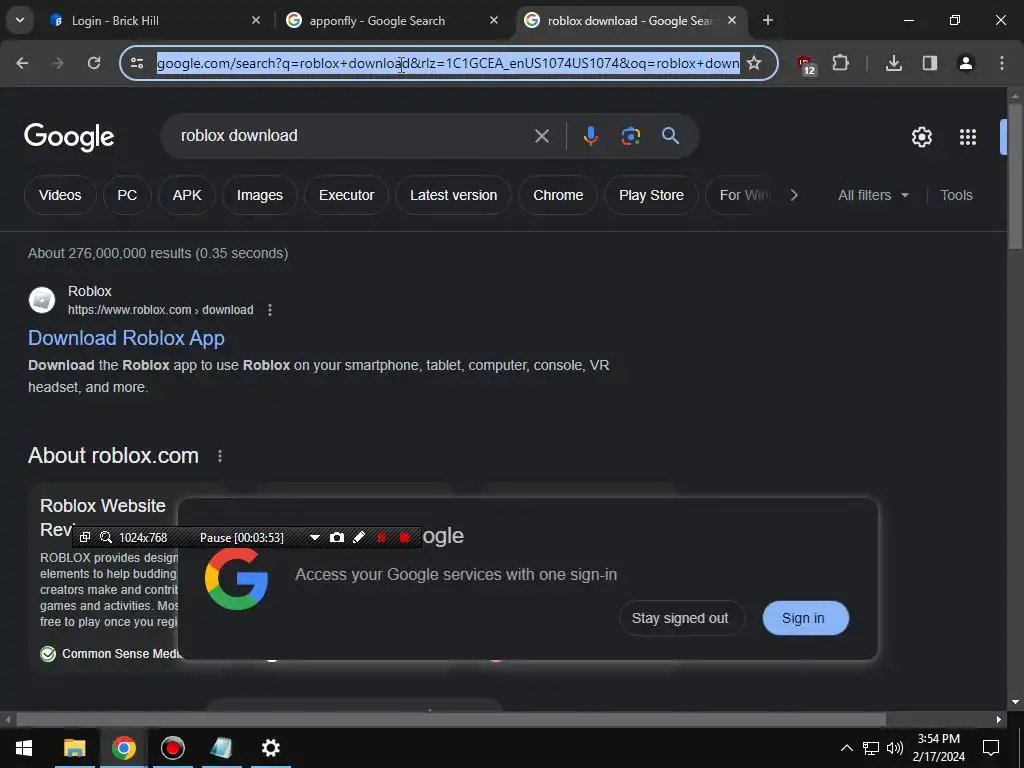Viewport: 1024px width, 768px height.
Task: Click the recorder pencil draw icon
Action: tap(359, 537)
